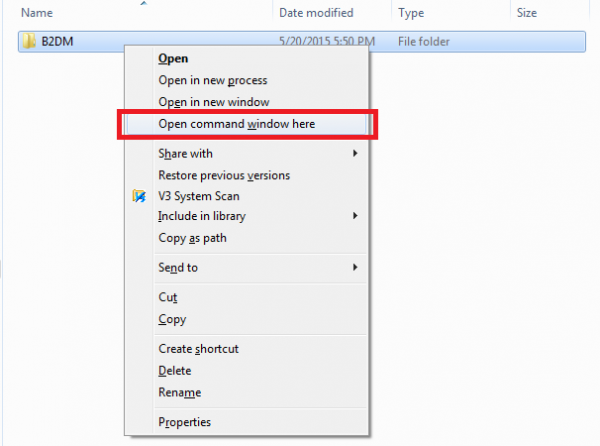
Task: Choose 'Open in new window'
Action: [212, 102]
